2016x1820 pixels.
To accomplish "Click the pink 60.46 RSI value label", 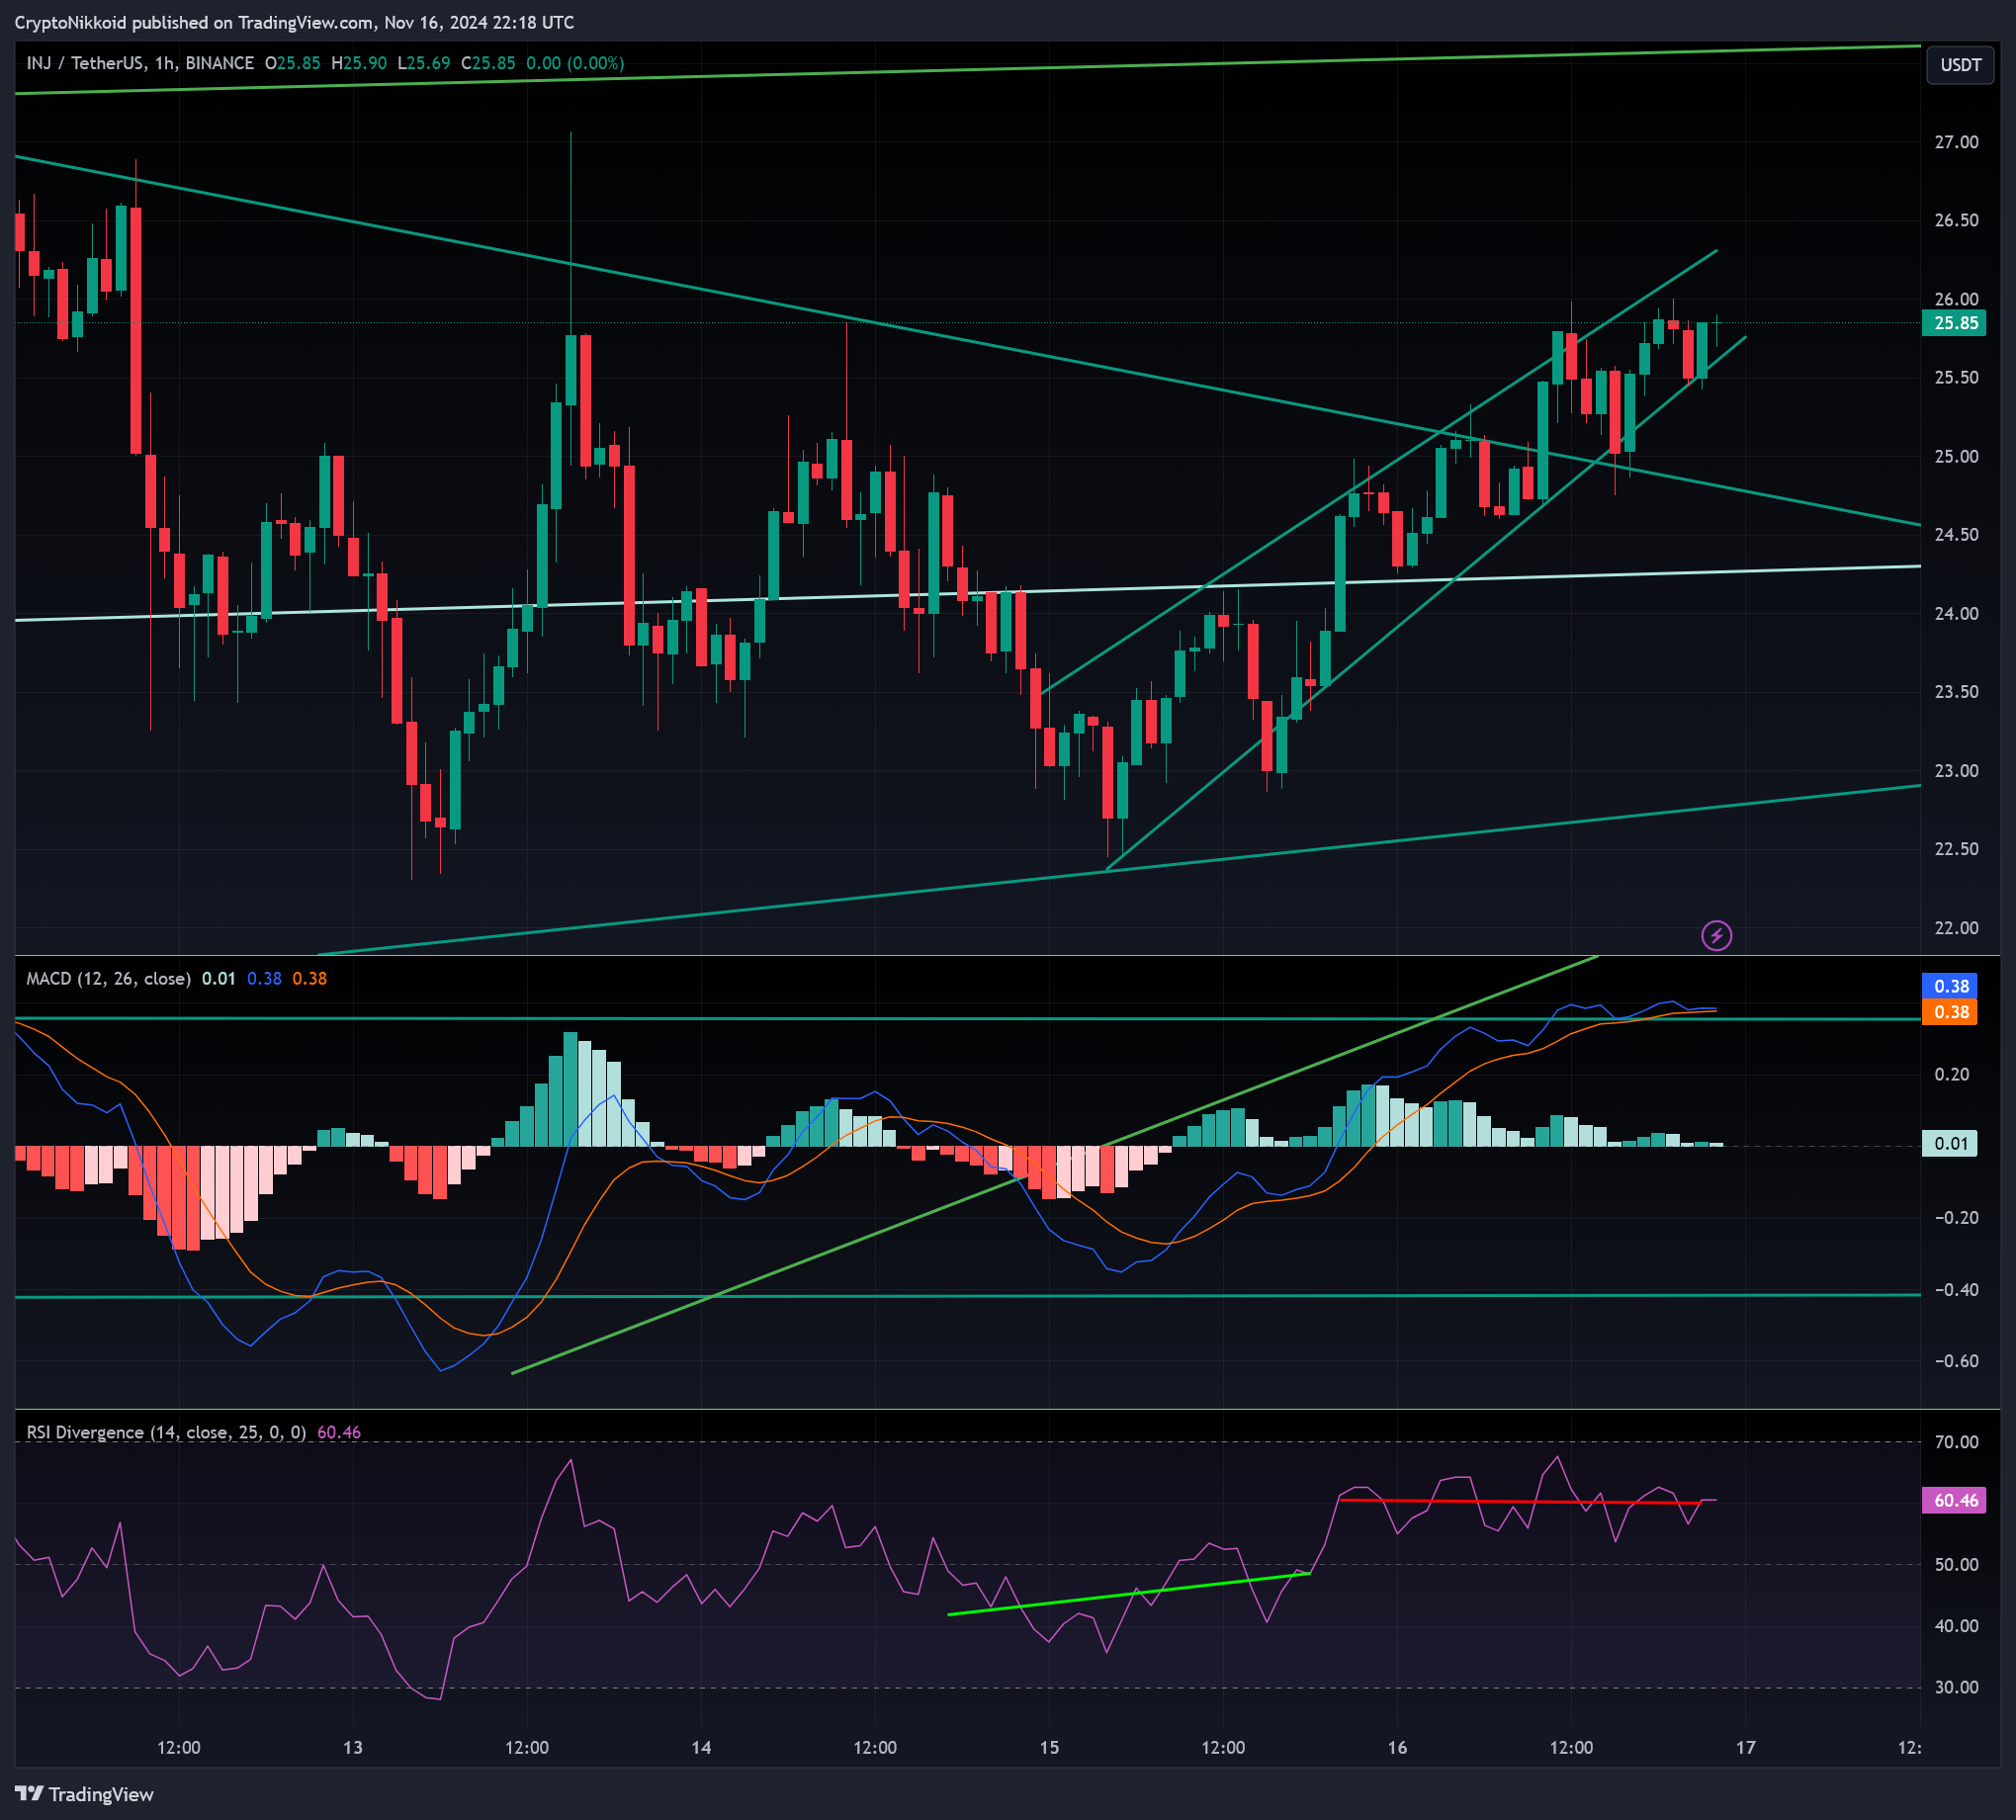I will [x=1955, y=1500].
